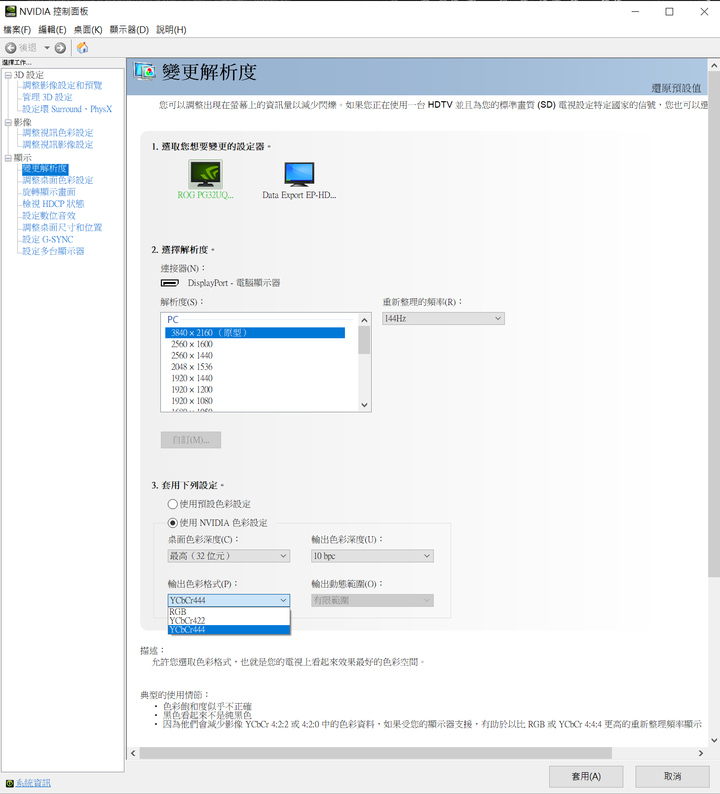The image size is (720, 794).
Task: Open 設定數位音效 tree item
Action: click(49, 216)
